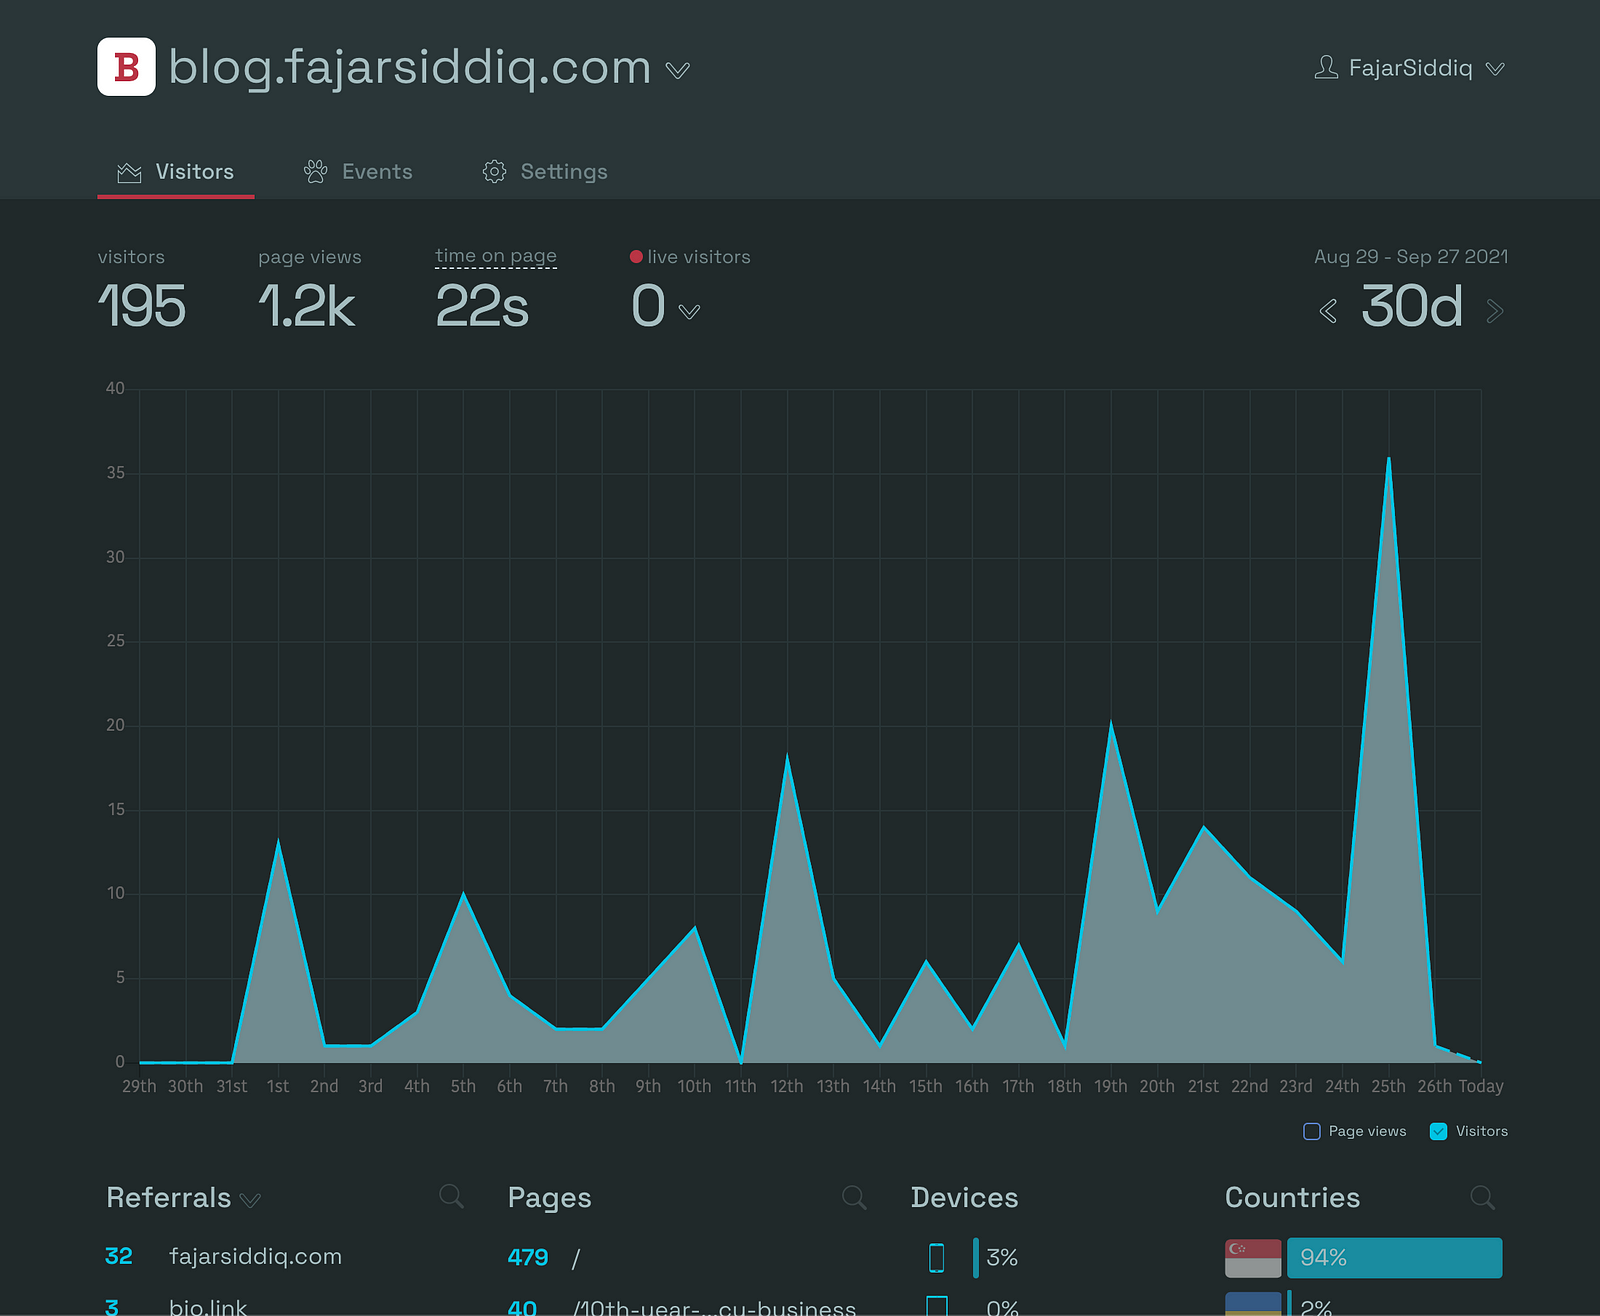Screen dimensions: 1600x1316
Task: Click the Devices section heading
Action: 964,1197
